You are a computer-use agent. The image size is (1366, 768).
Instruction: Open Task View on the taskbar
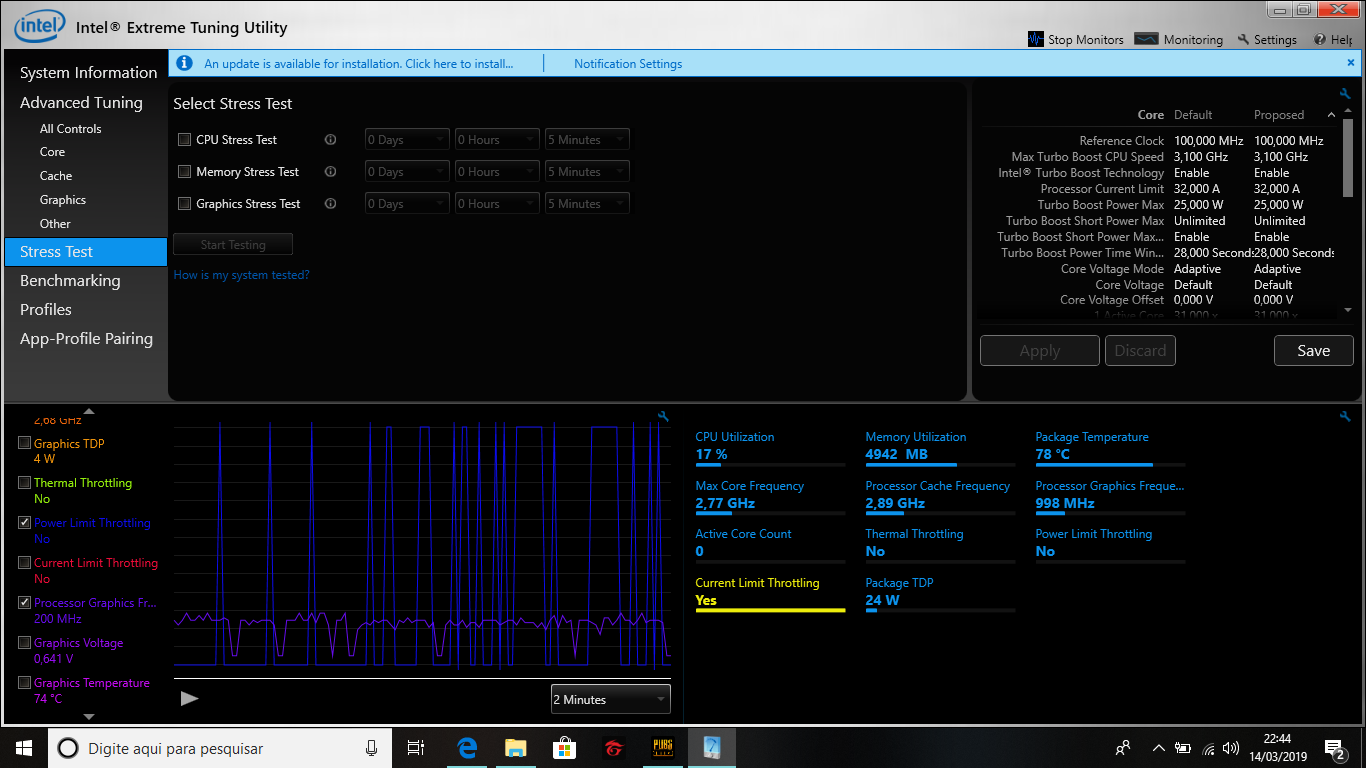416,748
